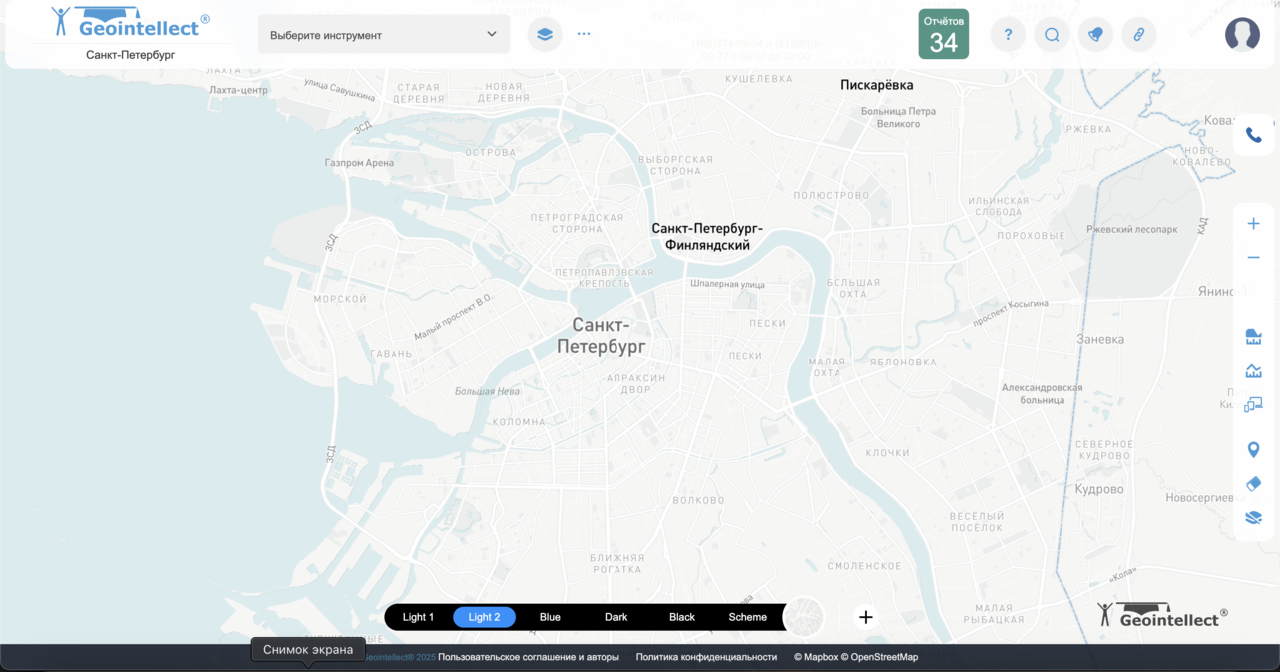Screen dimensions: 1280x672
Task: Click the location pin marker tool
Action: click(1253, 450)
